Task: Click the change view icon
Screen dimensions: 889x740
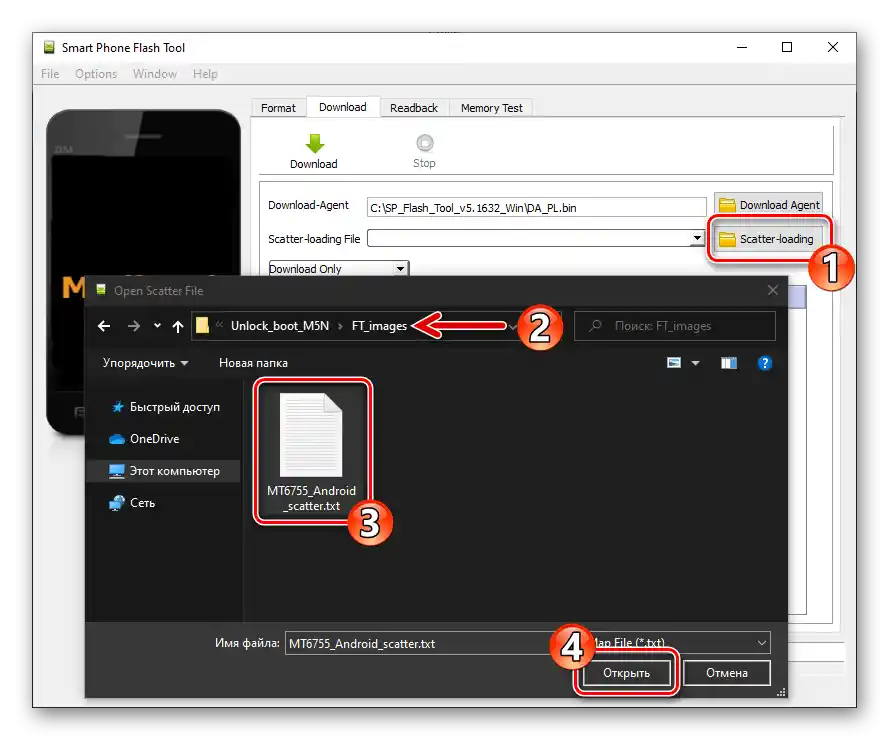Action: click(674, 363)
